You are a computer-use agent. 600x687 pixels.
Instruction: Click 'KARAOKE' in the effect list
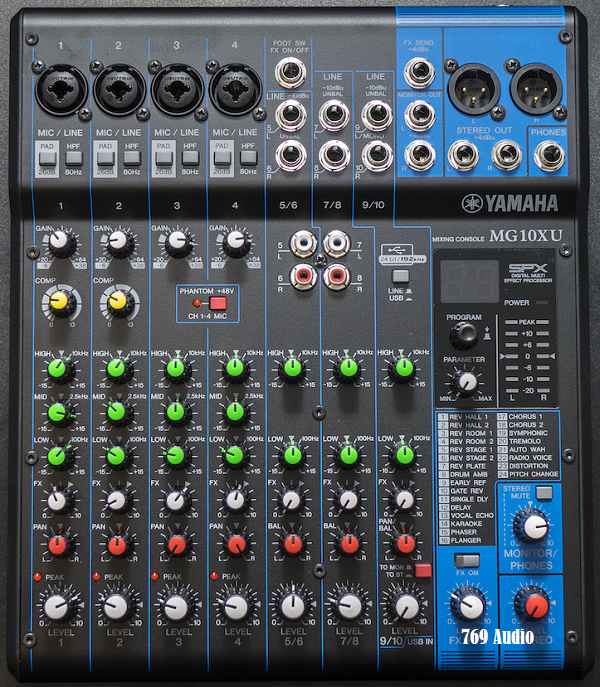click(x=466, y=524)
